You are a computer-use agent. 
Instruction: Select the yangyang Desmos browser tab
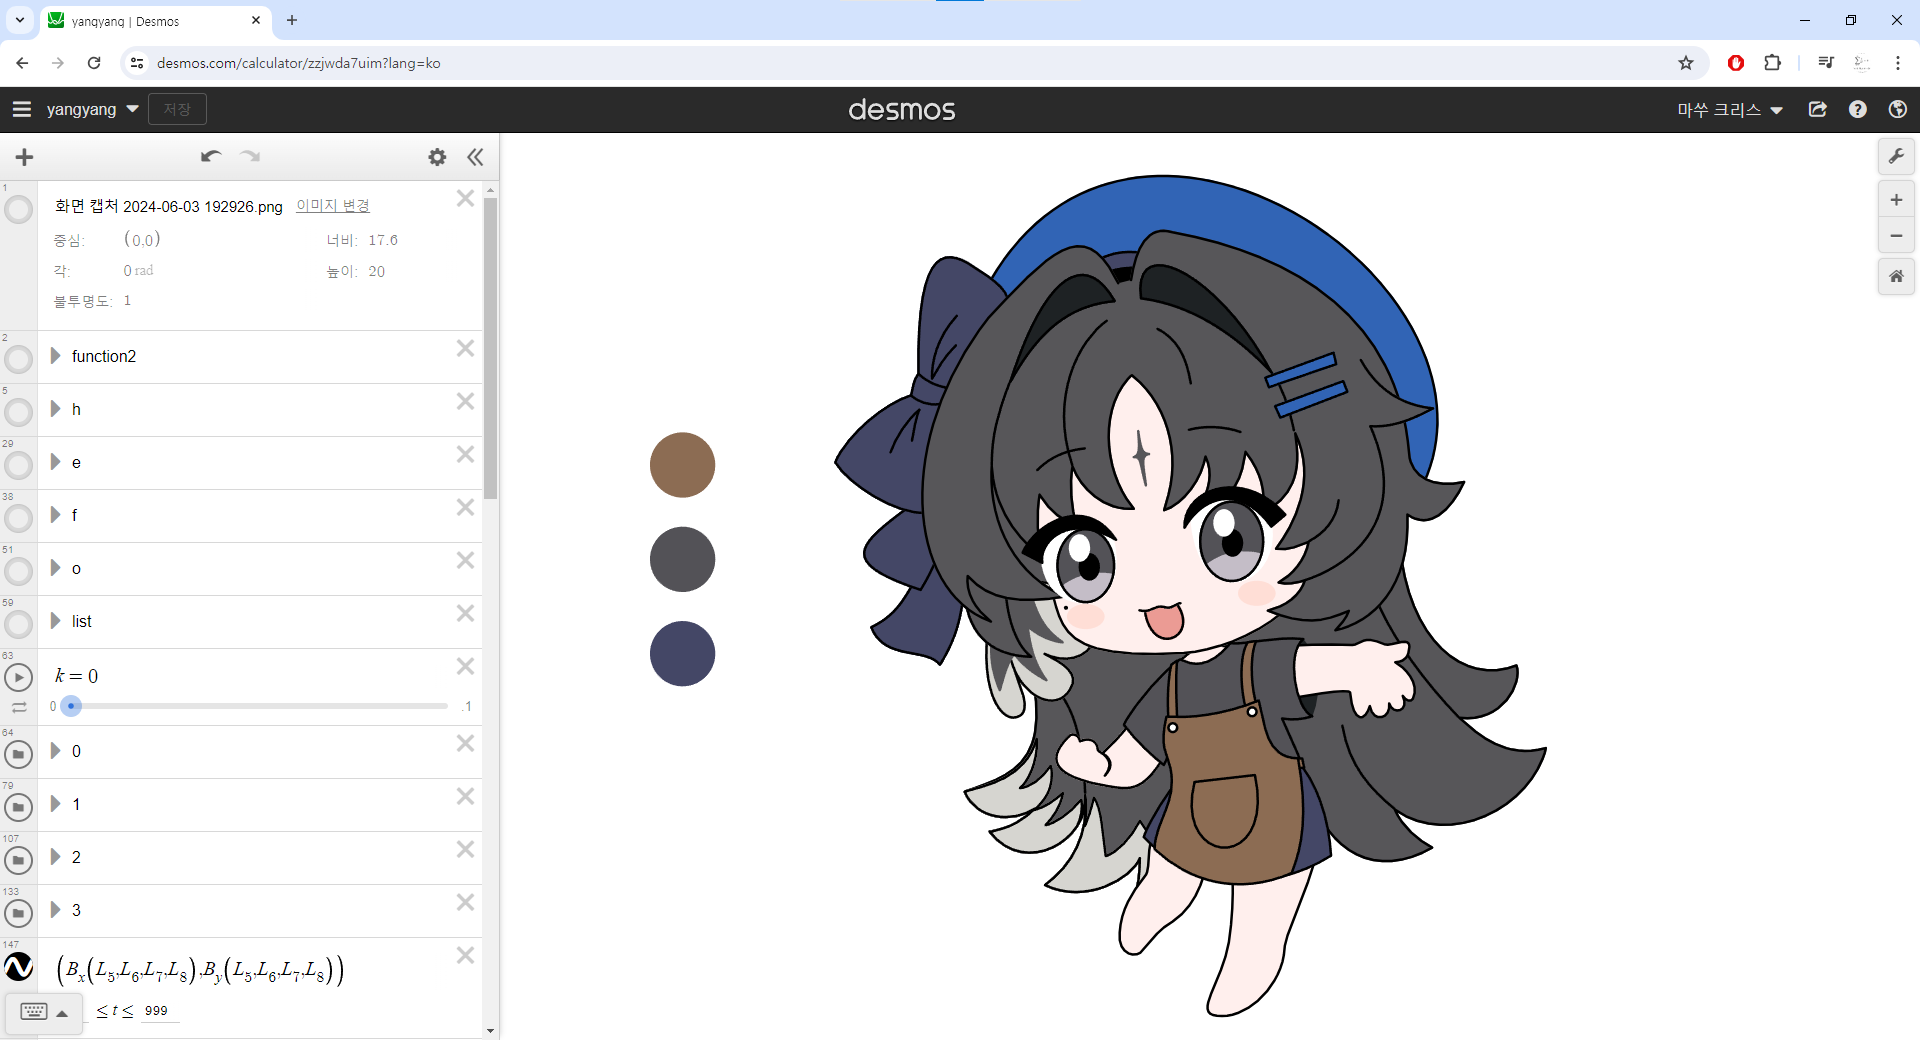(x=155, y=21)
